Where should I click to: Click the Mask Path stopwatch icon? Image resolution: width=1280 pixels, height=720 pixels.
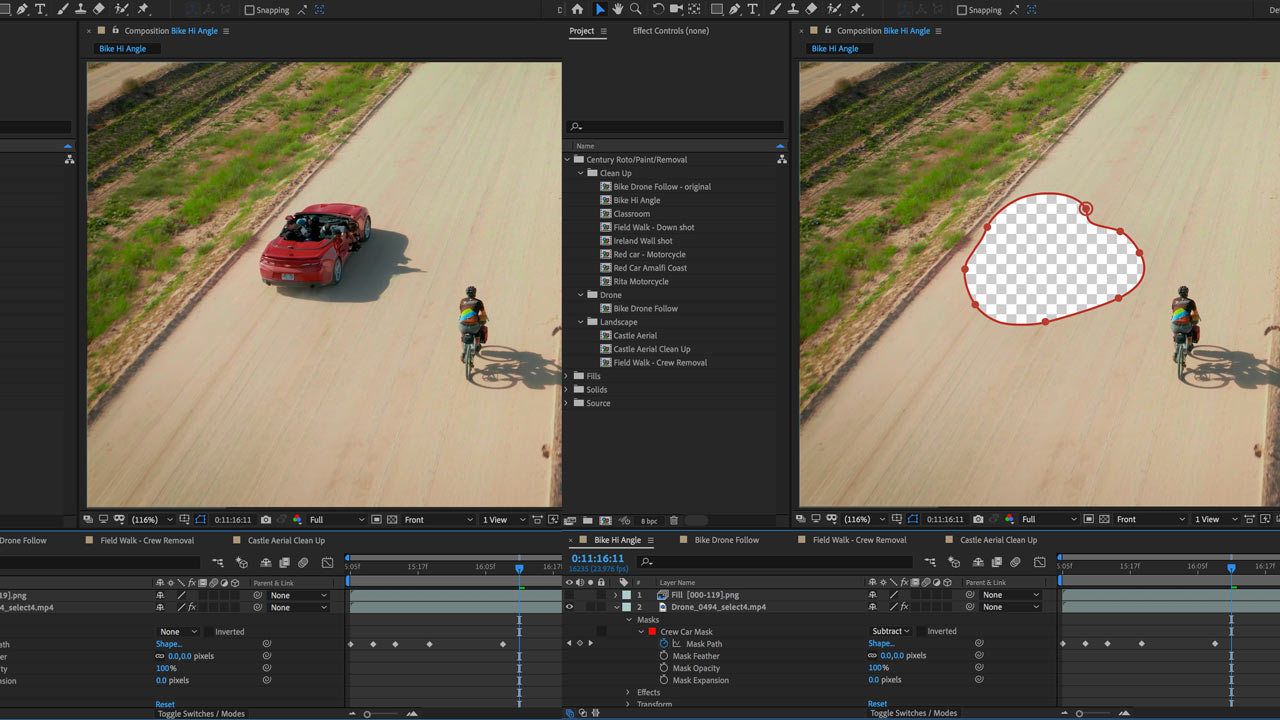(664, 644)
